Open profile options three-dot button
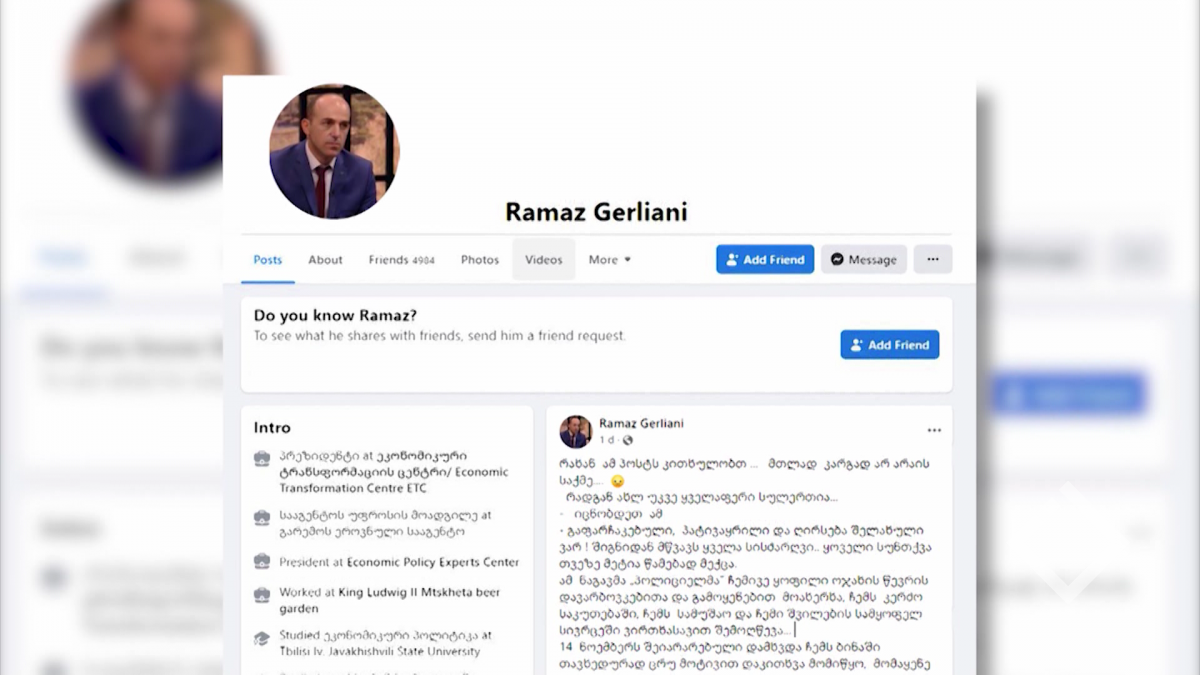Viewport: 1200px width, 675px height. click(x=933, y=260)
